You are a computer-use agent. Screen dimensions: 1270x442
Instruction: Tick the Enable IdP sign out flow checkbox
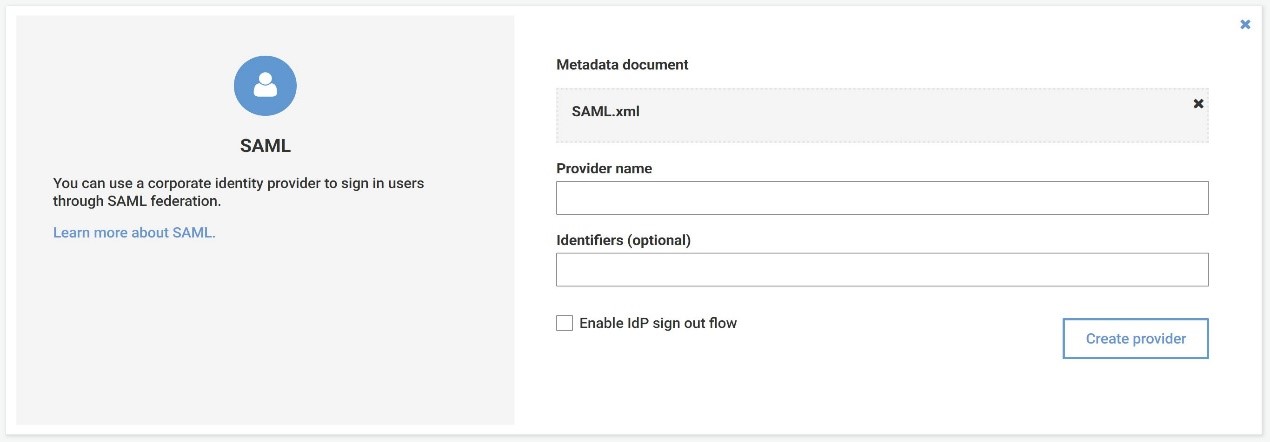565,323
